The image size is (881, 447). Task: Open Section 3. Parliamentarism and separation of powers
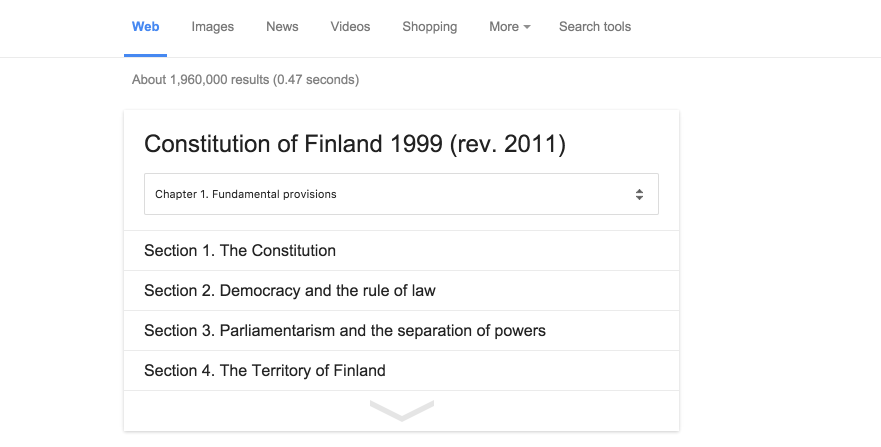coord(345,331)
